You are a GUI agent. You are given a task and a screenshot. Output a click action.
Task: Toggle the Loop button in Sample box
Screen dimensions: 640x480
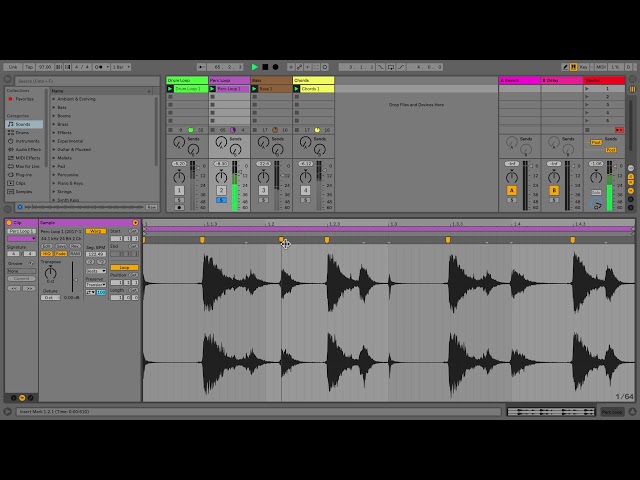pos(124,267)
